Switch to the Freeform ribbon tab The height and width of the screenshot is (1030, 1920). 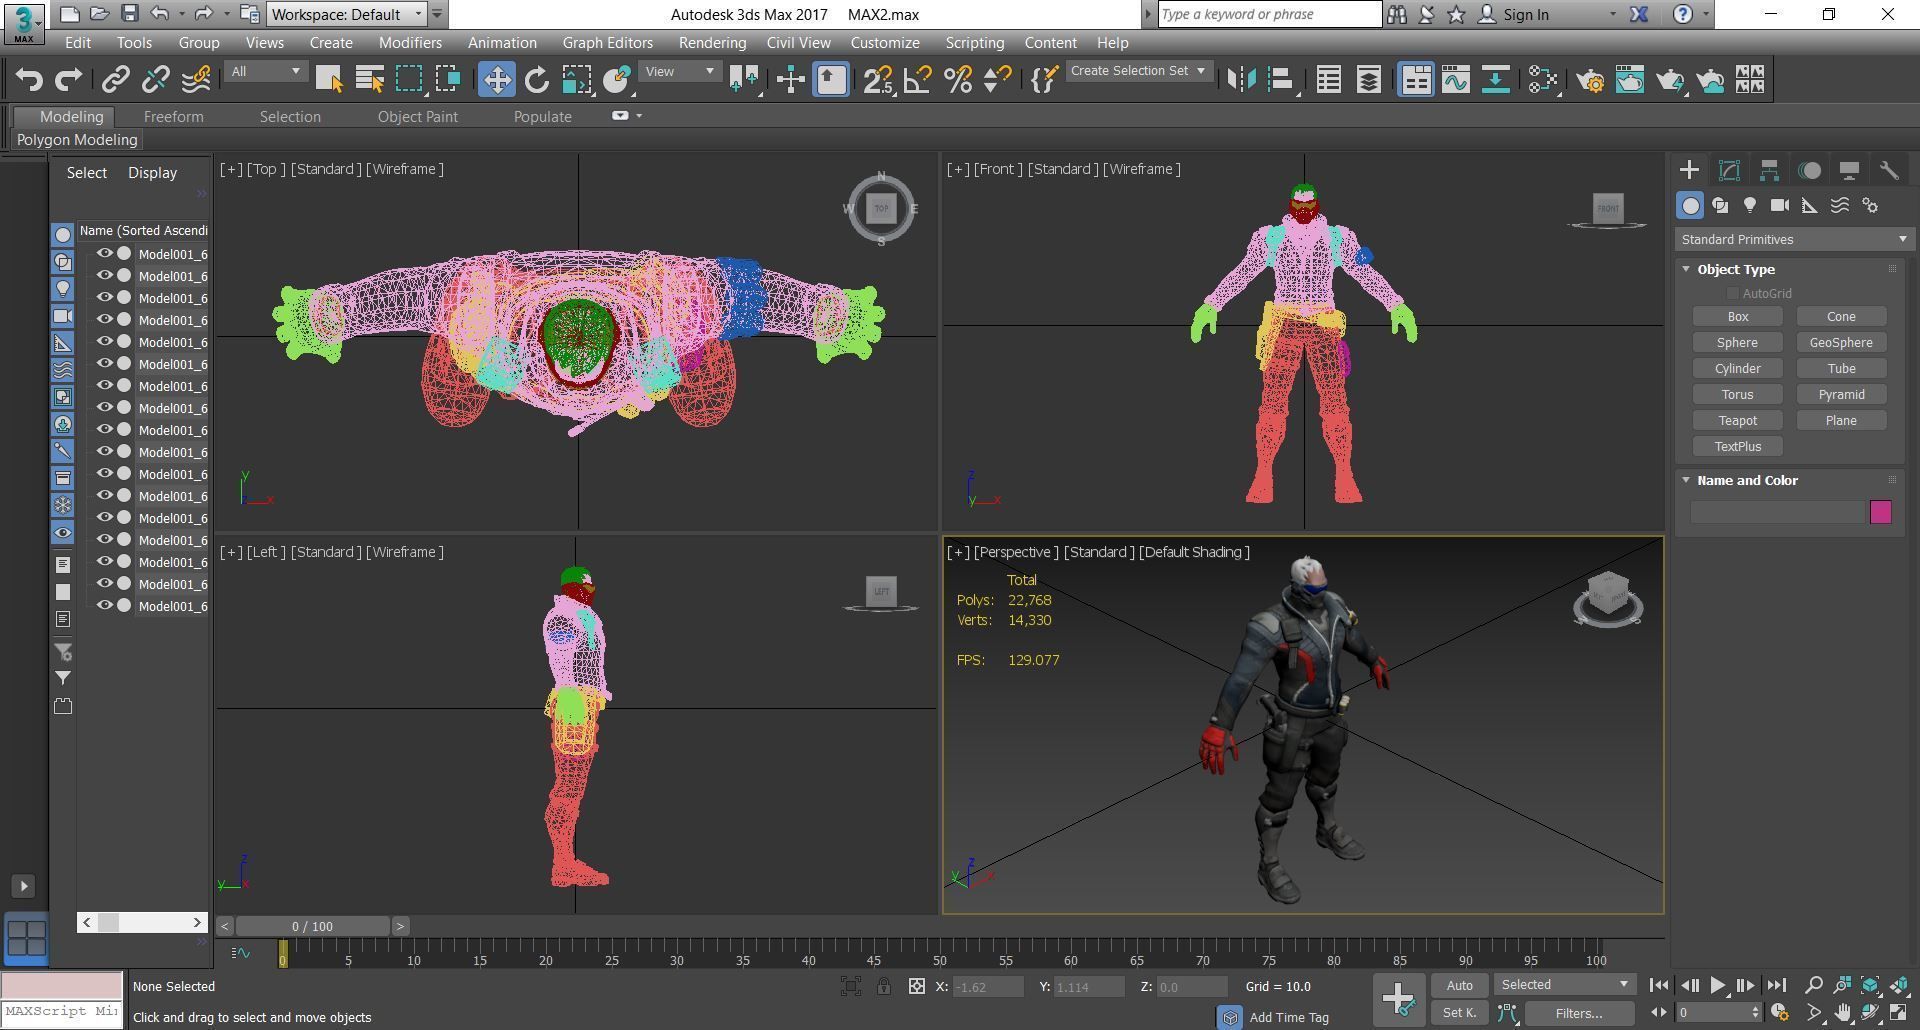pos(173,117)
